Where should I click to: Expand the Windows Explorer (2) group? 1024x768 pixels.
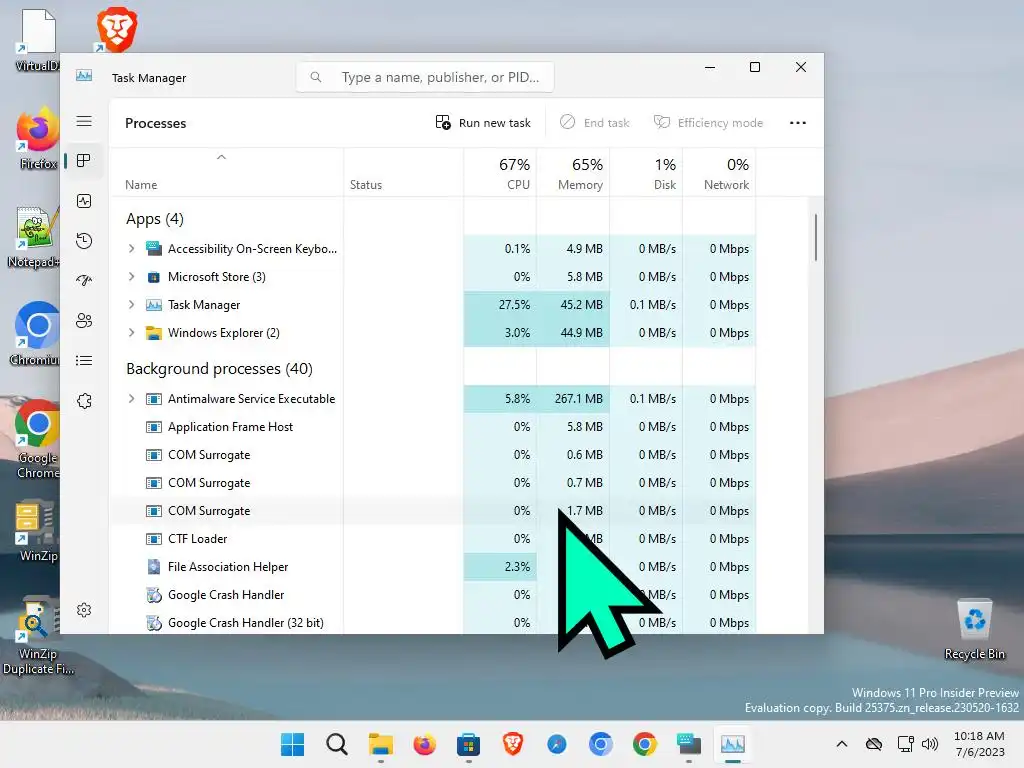coord(131,333)
